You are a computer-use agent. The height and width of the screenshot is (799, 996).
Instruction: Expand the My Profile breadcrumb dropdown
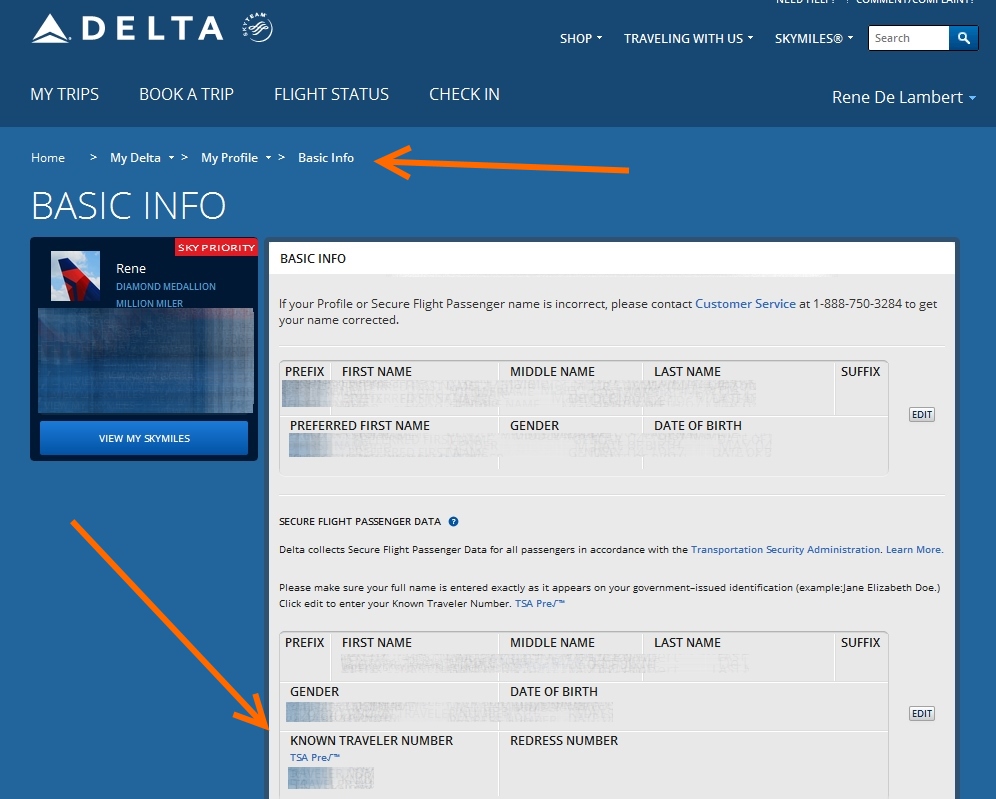click(x=230, y=157)
